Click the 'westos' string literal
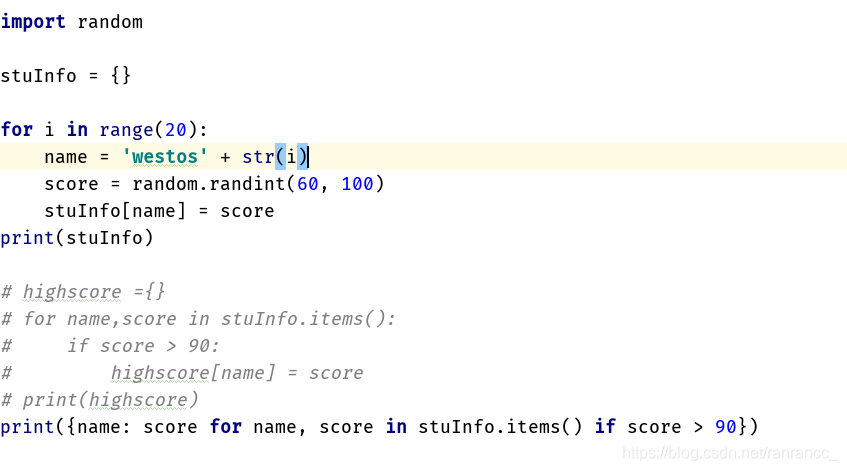This screenshot has height=471, width=847. [x=164, y=157]
